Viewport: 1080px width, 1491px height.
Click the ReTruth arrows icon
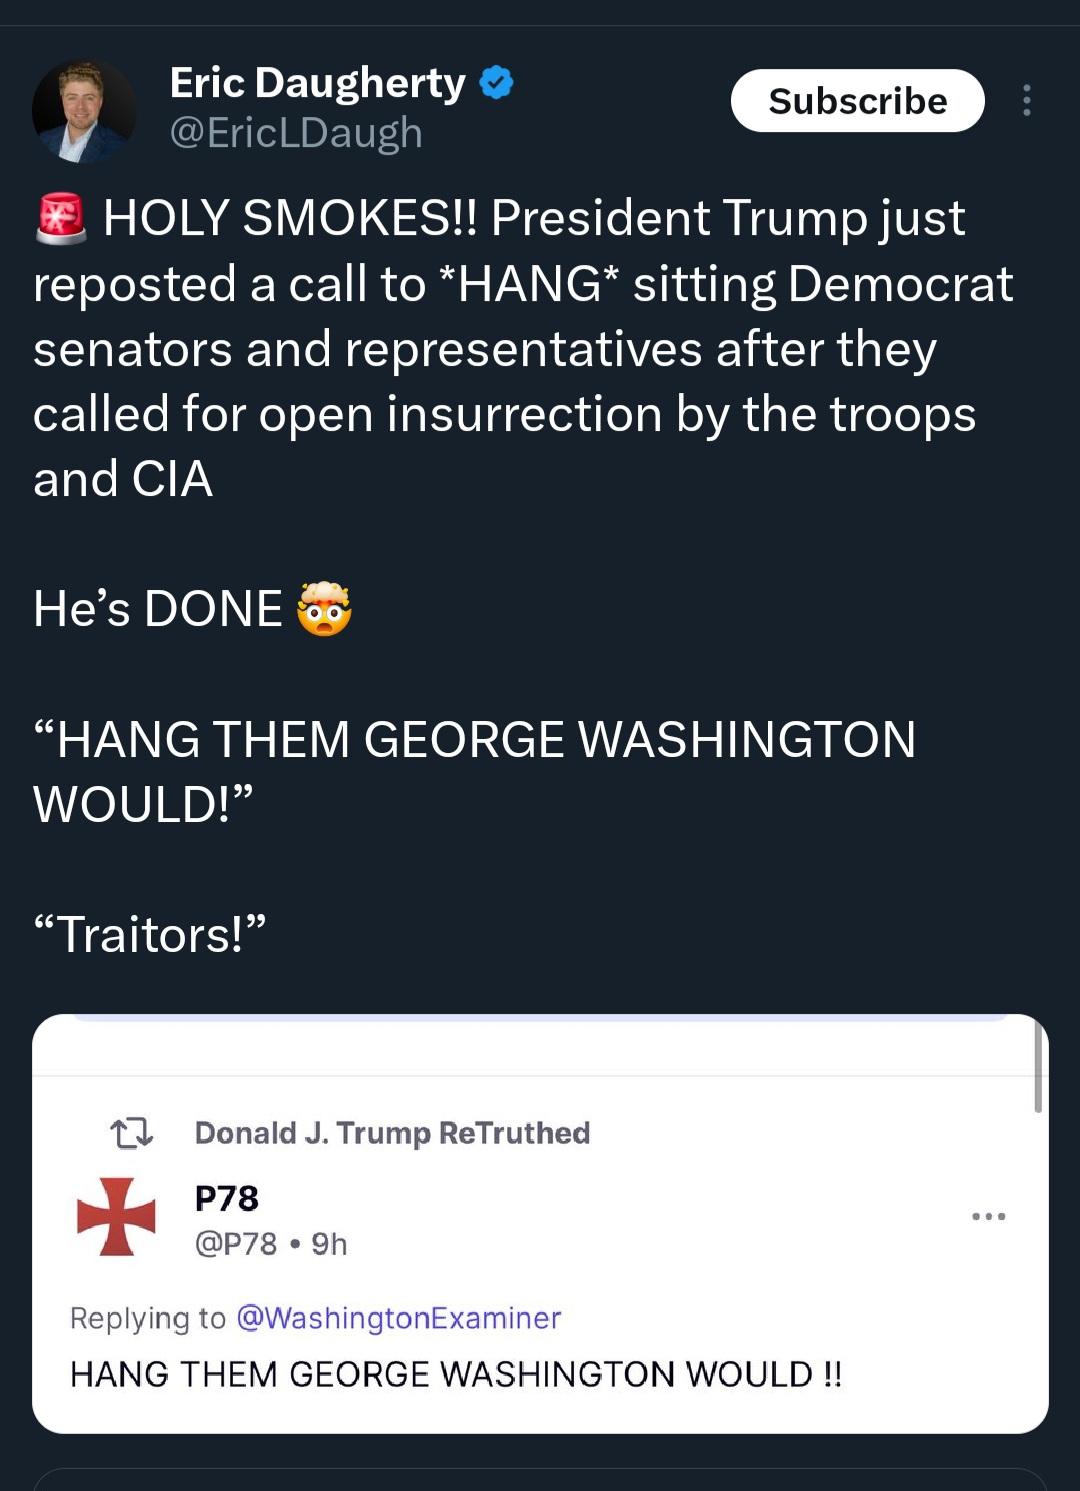[x=131, y=1133]
